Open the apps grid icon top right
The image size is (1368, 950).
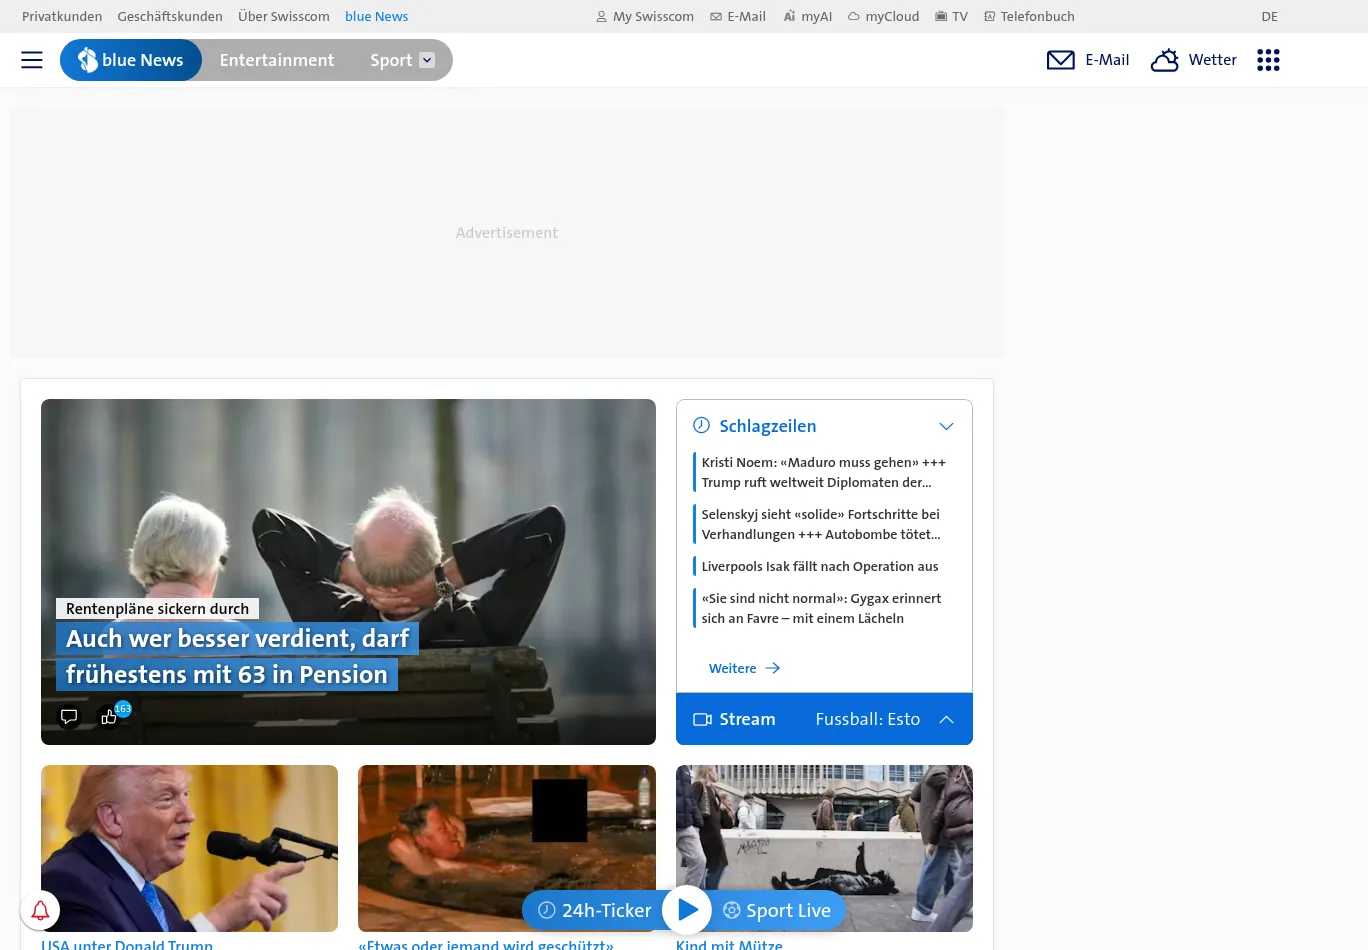(1268, 60)
